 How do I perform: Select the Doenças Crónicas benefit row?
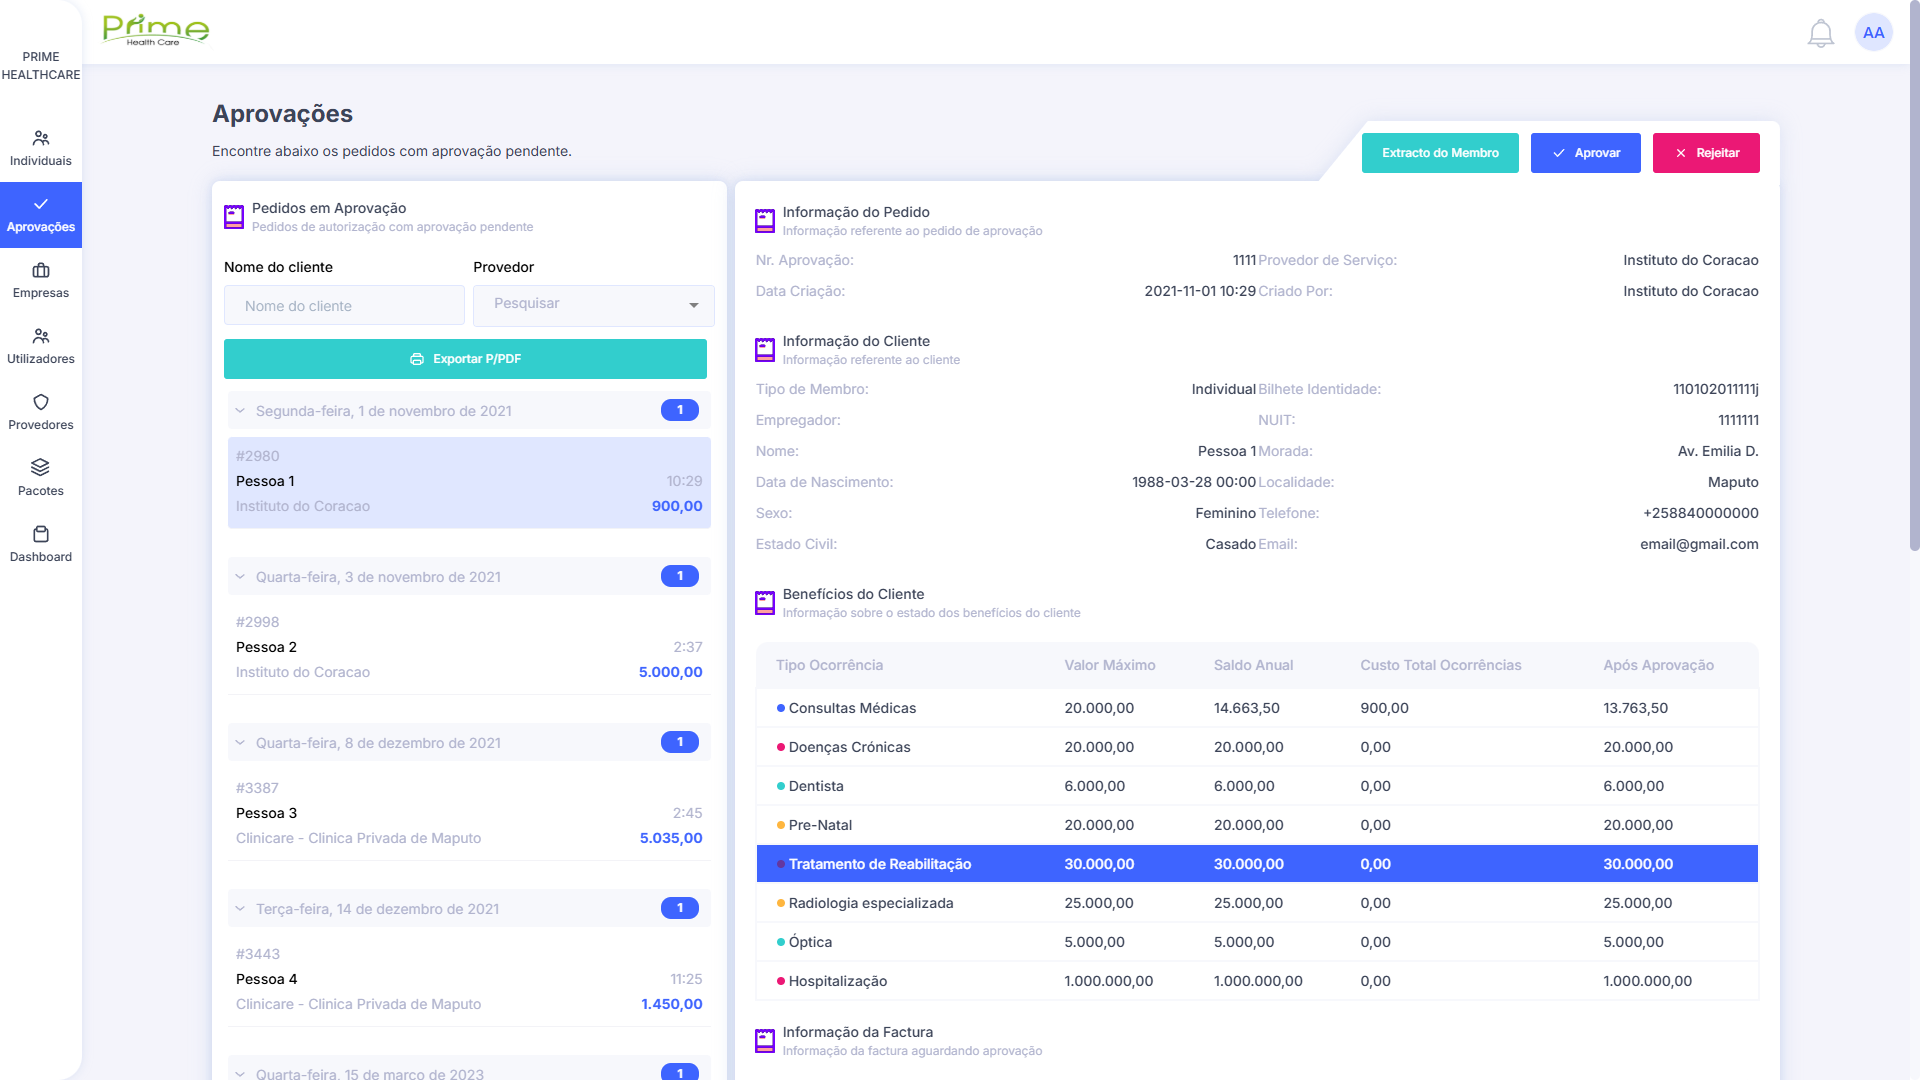(x=1257, y=747)
